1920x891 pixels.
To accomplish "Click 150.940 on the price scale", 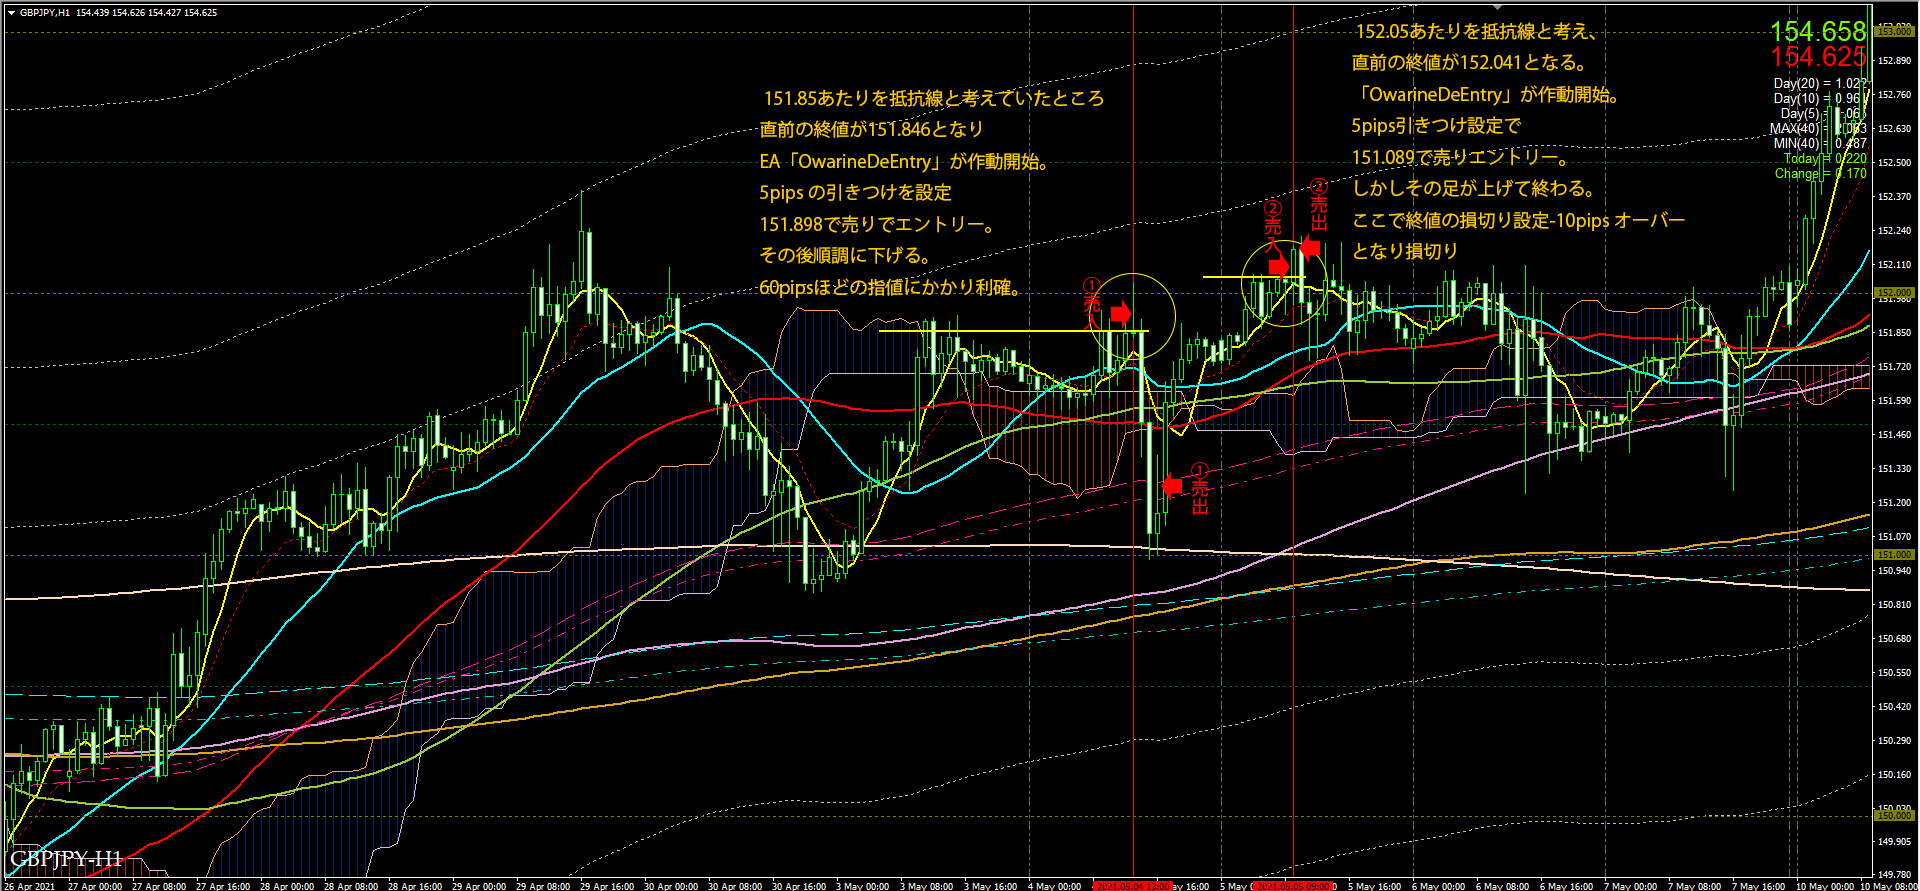I will (x=1895, y=571).
